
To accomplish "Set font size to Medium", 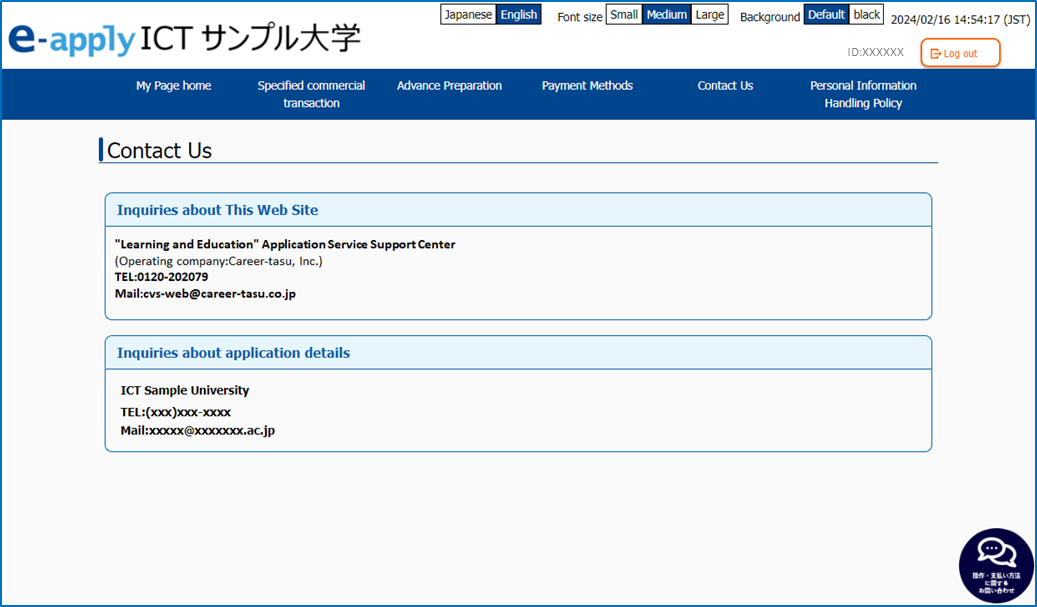I will coord(667,15).
